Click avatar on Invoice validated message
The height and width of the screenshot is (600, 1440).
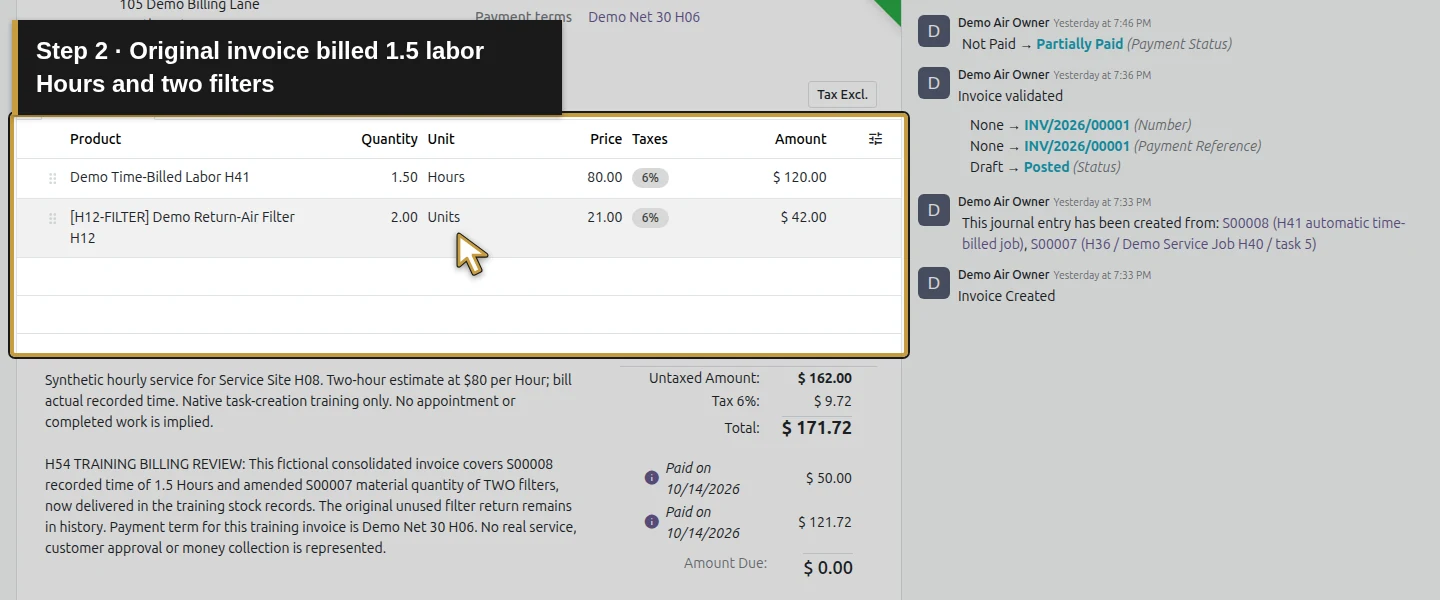pyautogui.click(x=934, y=83)
